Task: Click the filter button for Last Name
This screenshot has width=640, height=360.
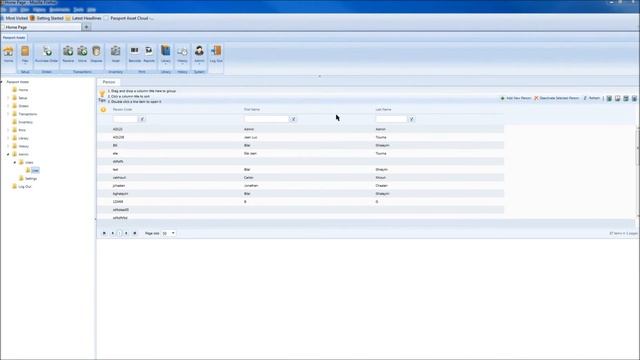Action: tap(411, 119)
